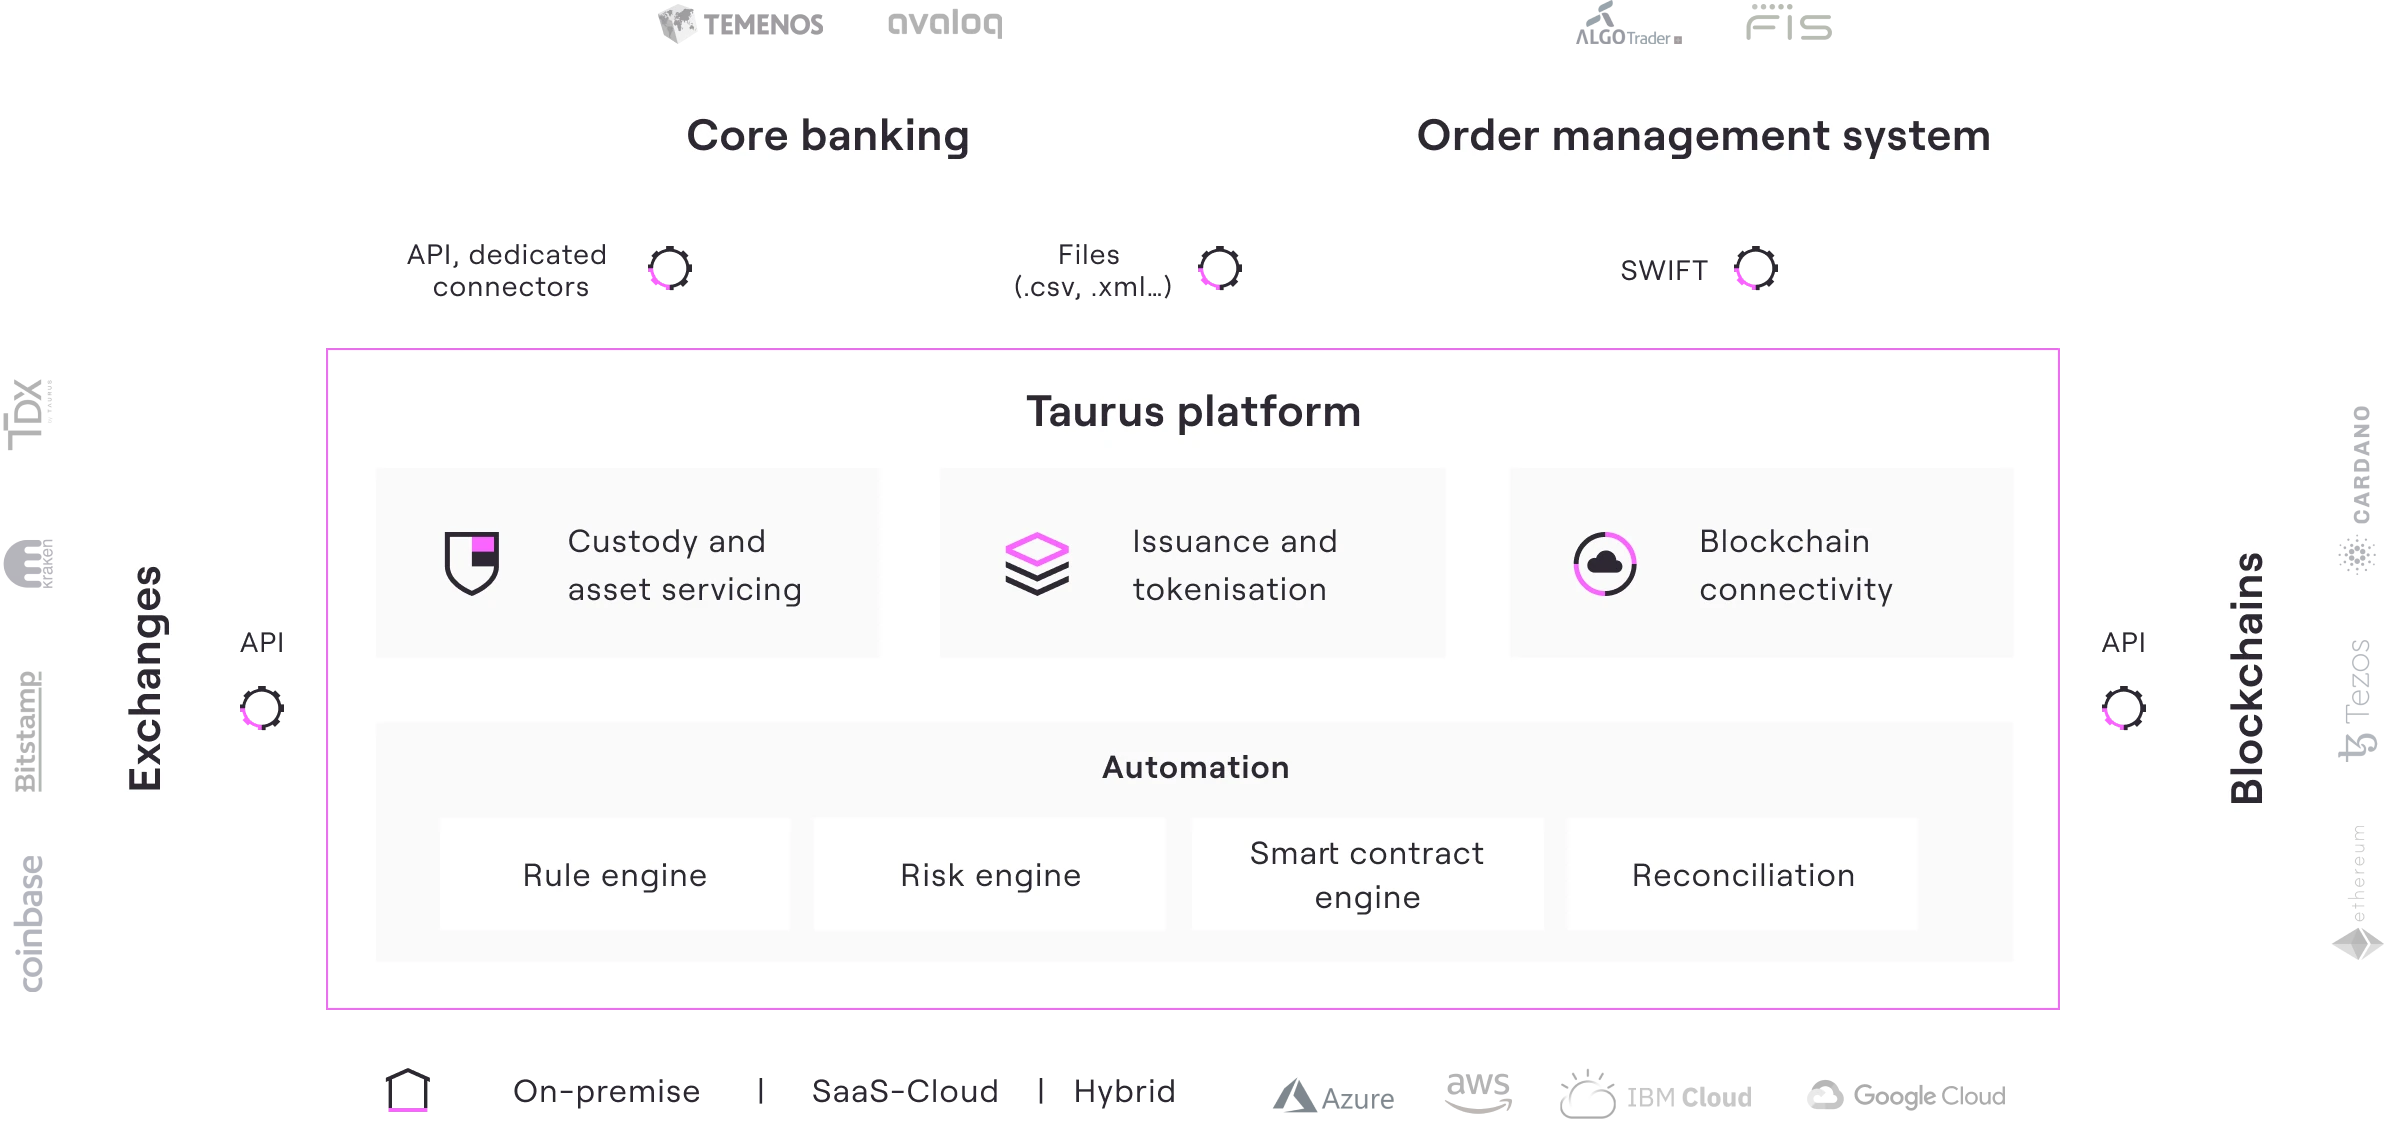
Task: Click the Coinbase logo
Action: click(x=33, y=923)
